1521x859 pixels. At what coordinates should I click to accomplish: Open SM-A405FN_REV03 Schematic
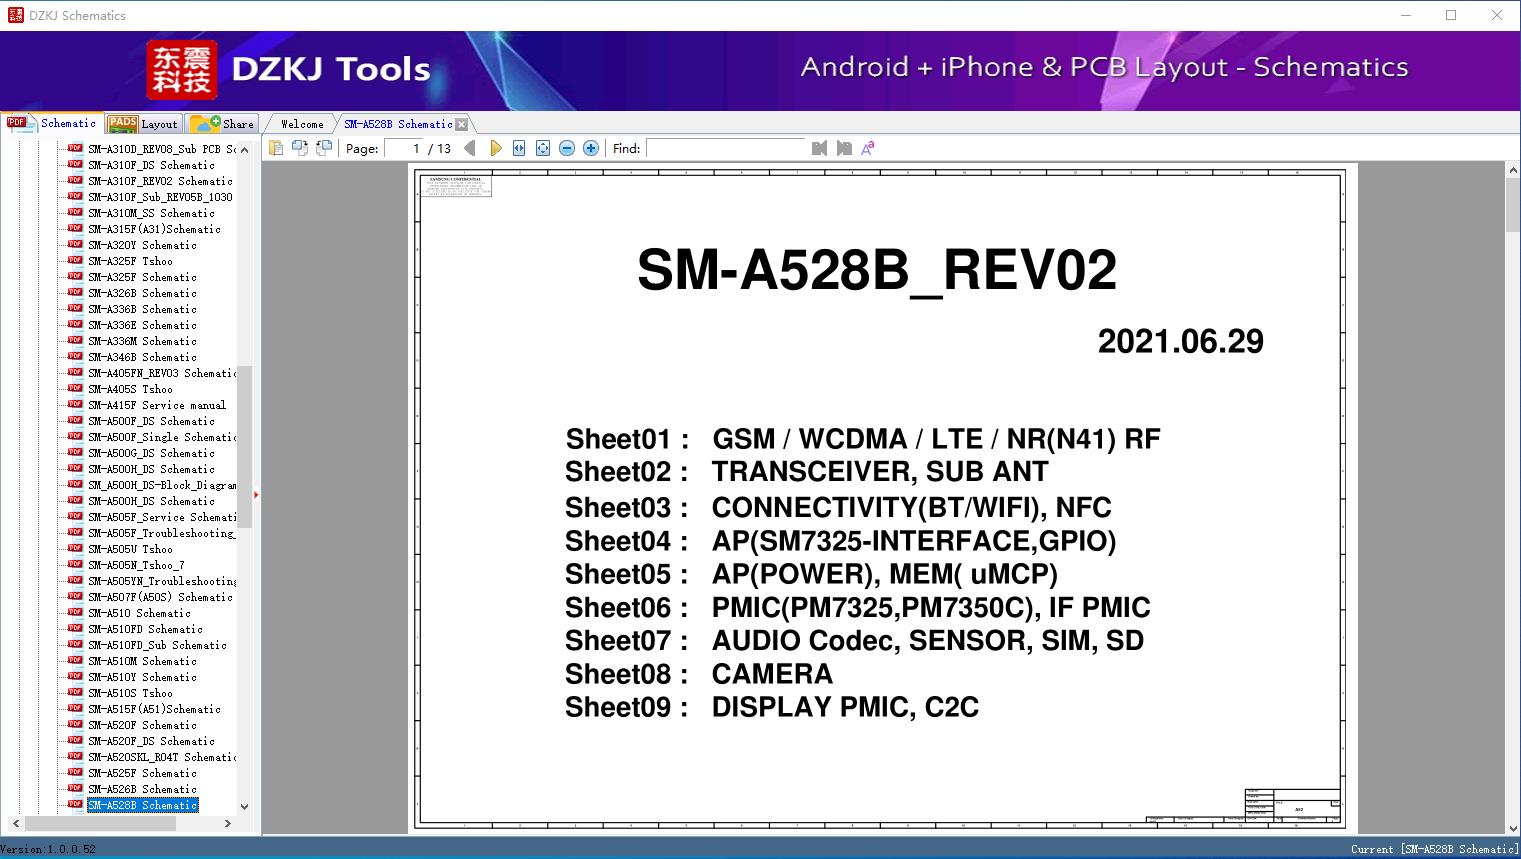pyautogui.click(x=161, y=373)
